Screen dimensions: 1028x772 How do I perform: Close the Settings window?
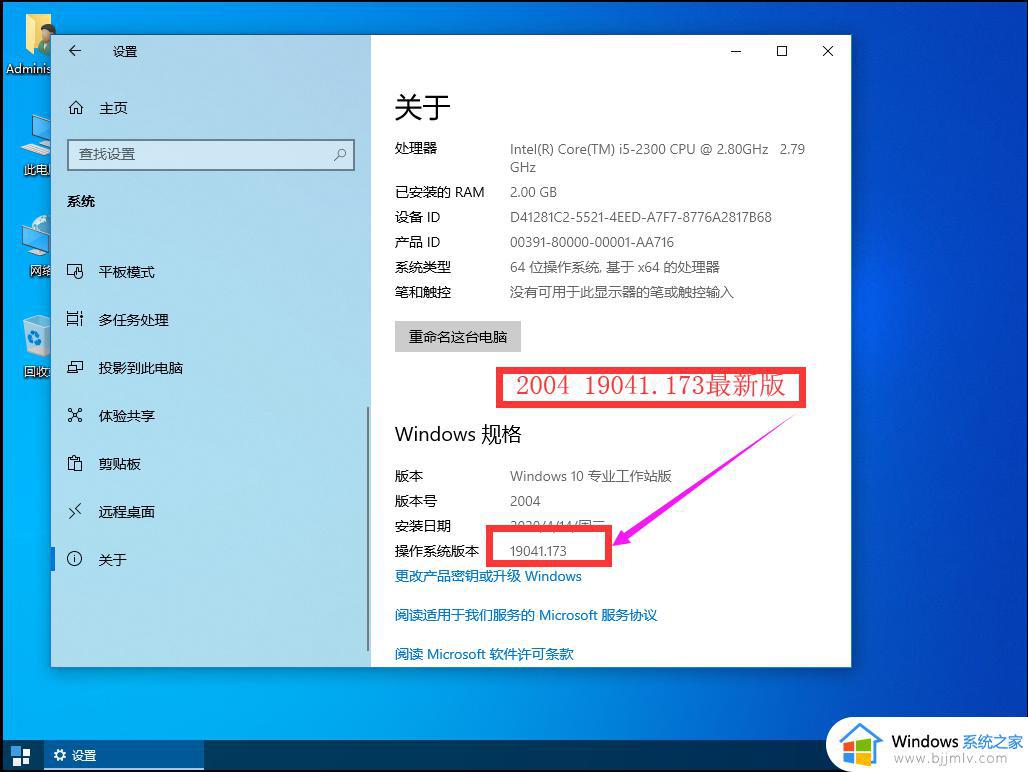(x=827, y=51)
